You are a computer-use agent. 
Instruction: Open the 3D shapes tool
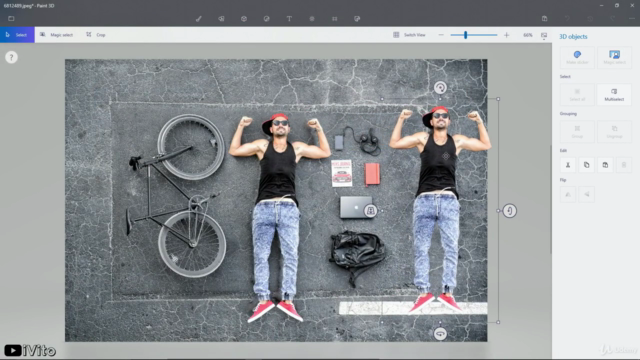(x=244, y=19)
